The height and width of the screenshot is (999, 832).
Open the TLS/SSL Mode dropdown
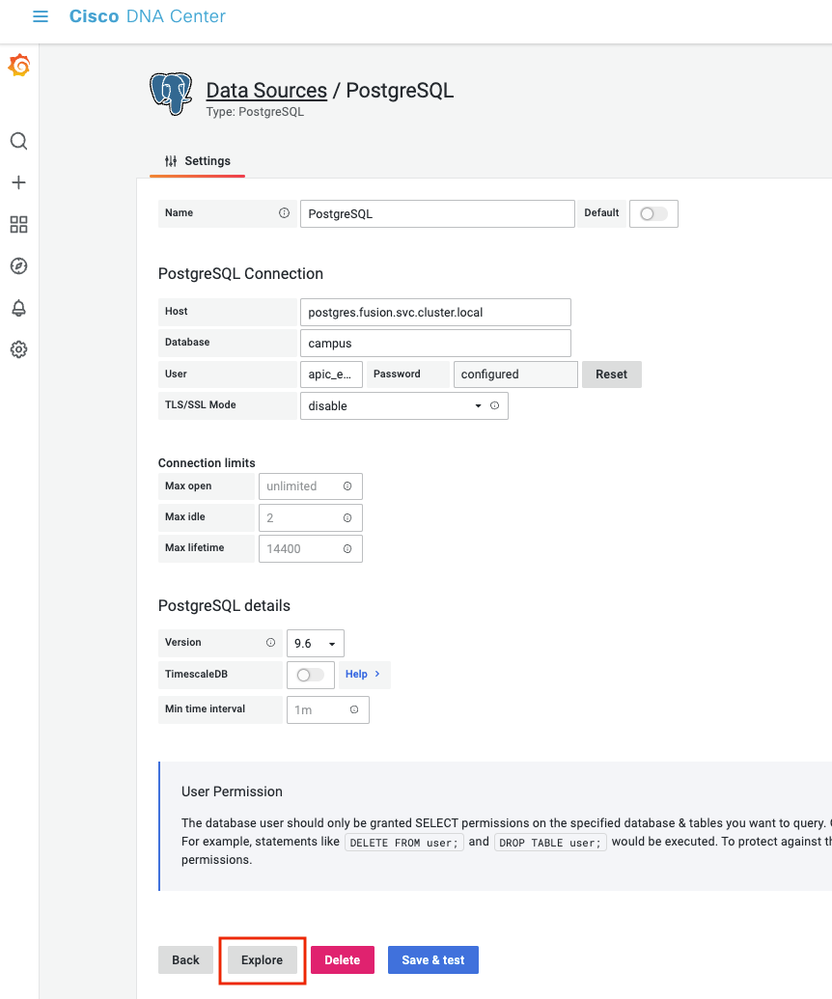[404, 406]
